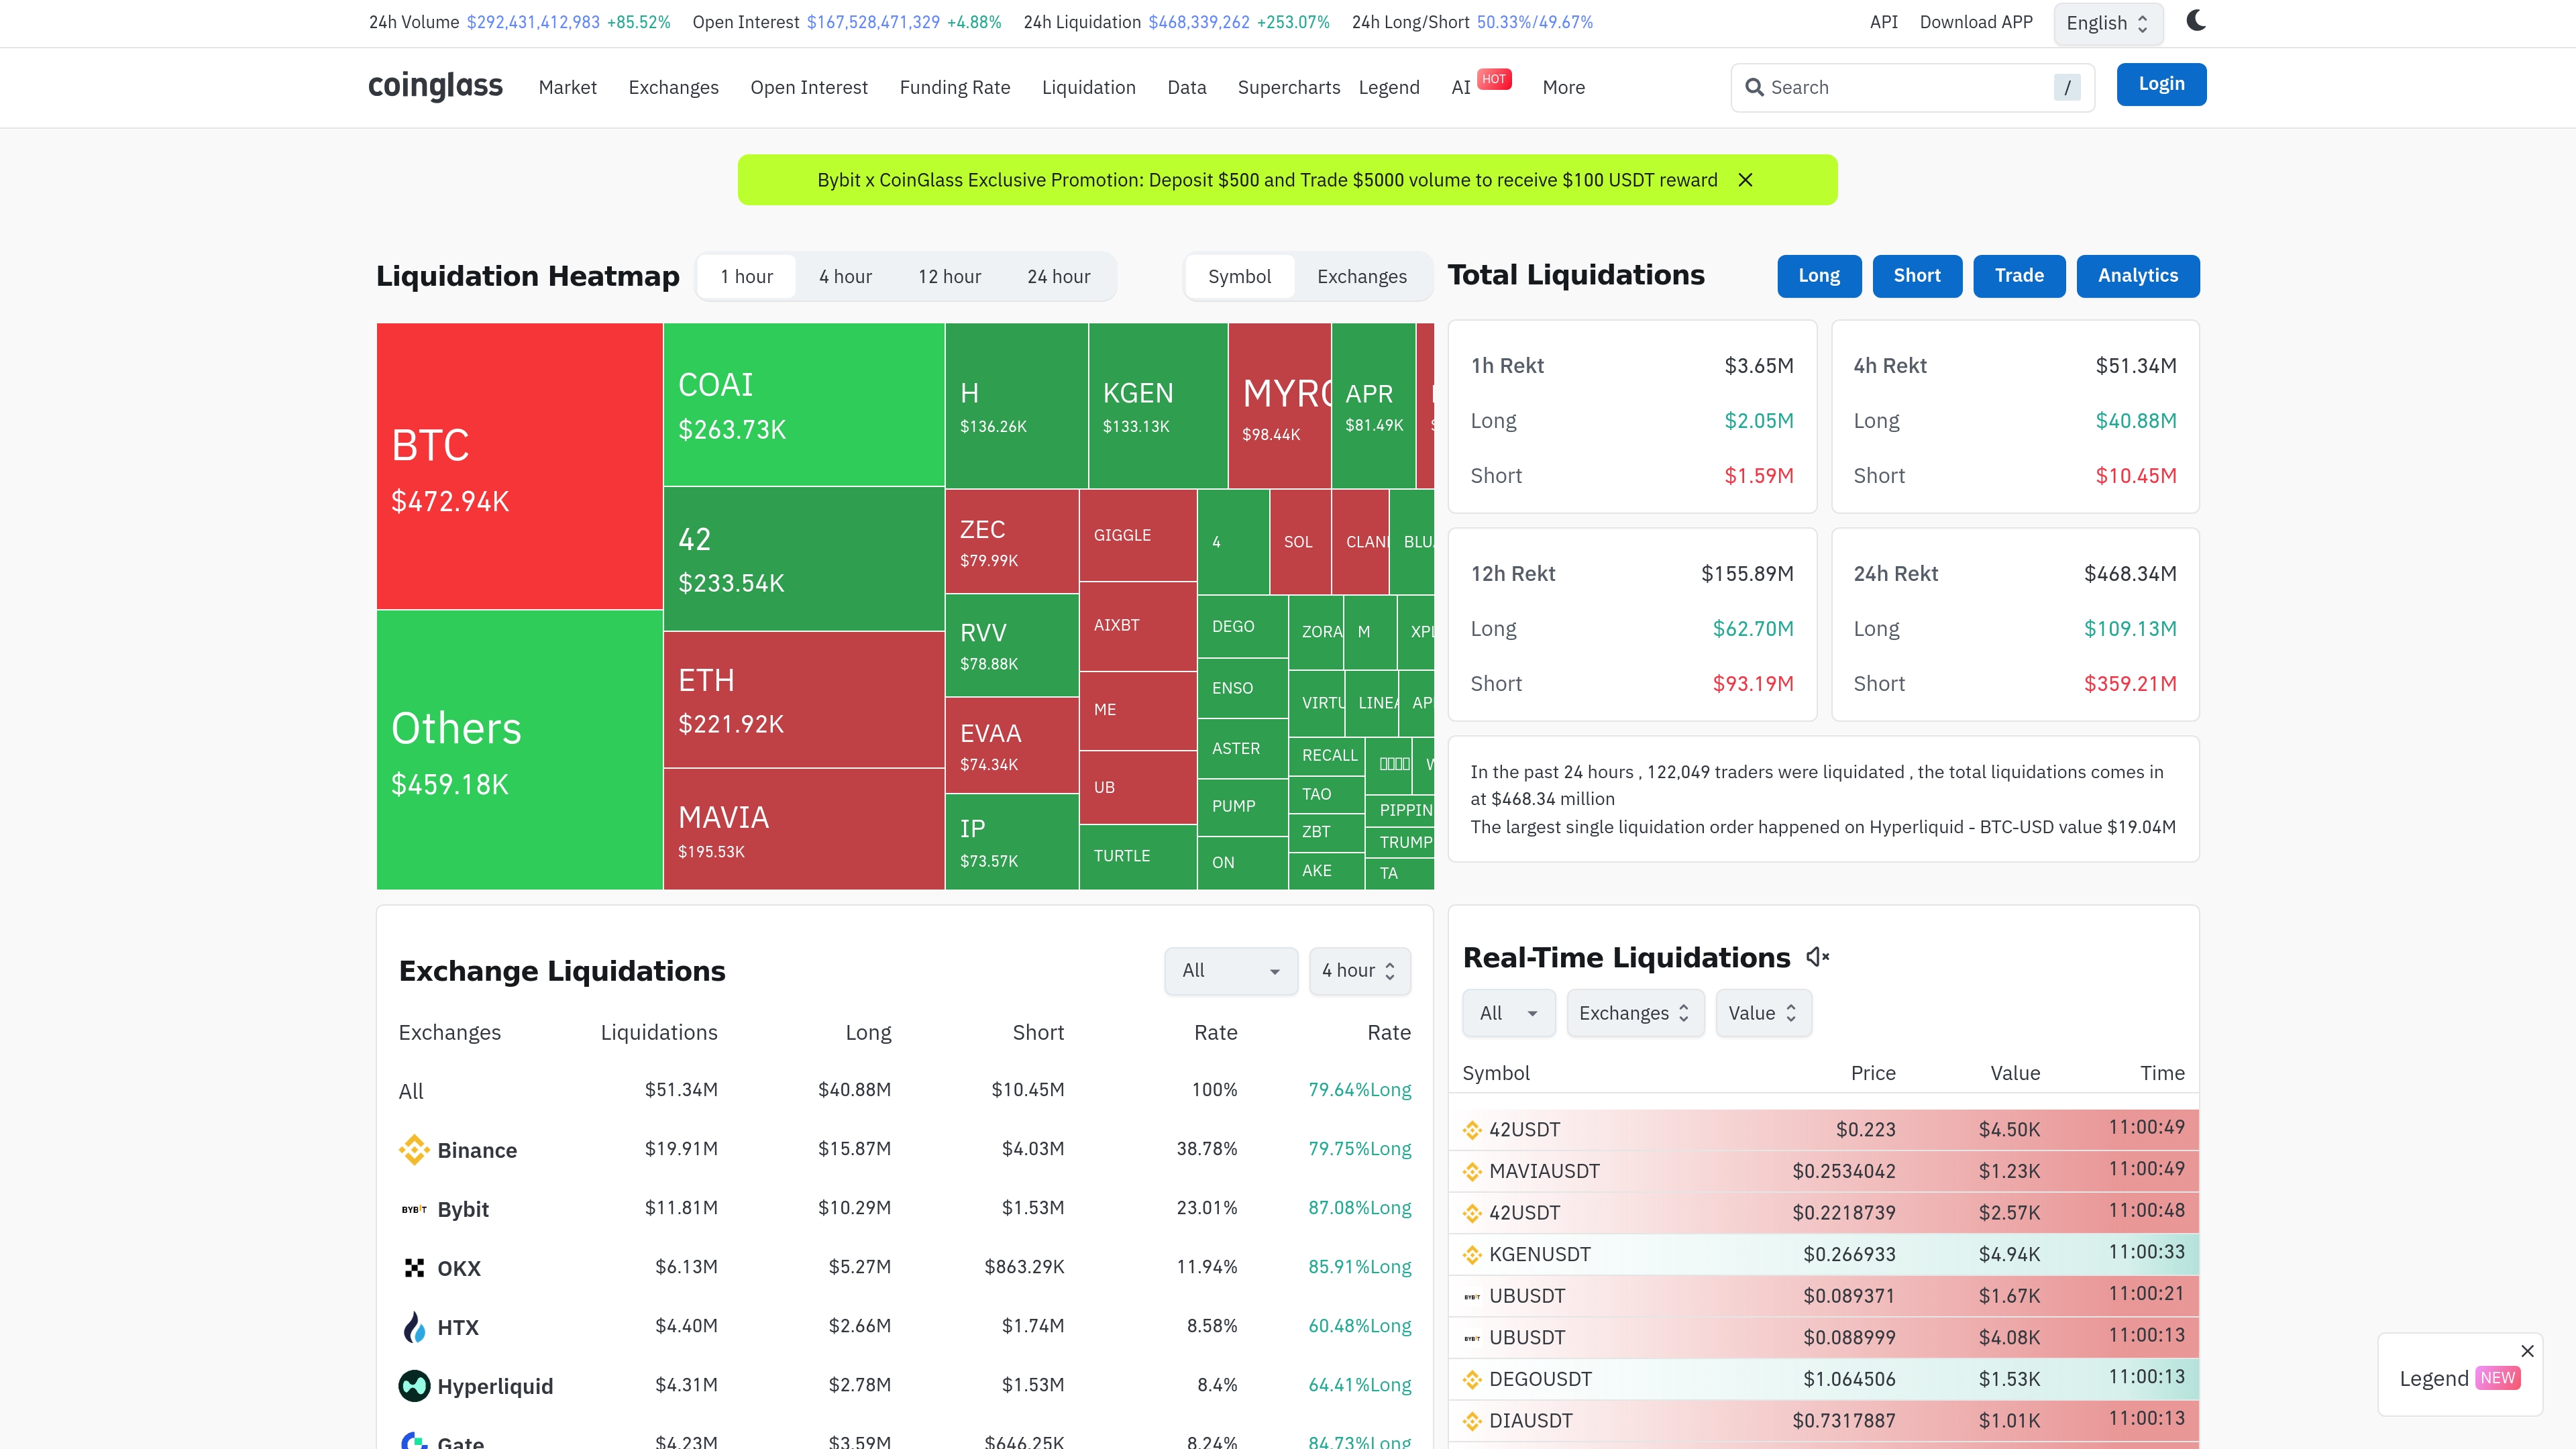
Task: Click the Hyperliquid exchange logo
Action: 413,1386
